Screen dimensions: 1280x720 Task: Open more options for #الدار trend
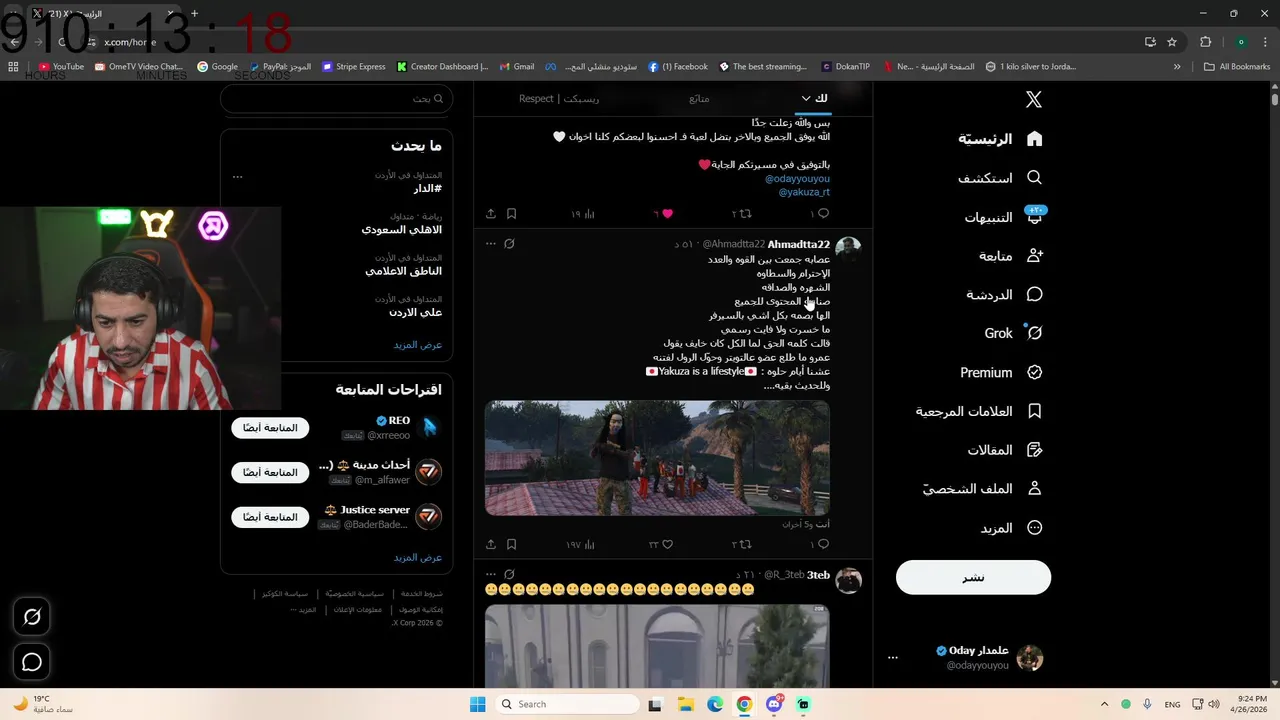pos(237,176)
